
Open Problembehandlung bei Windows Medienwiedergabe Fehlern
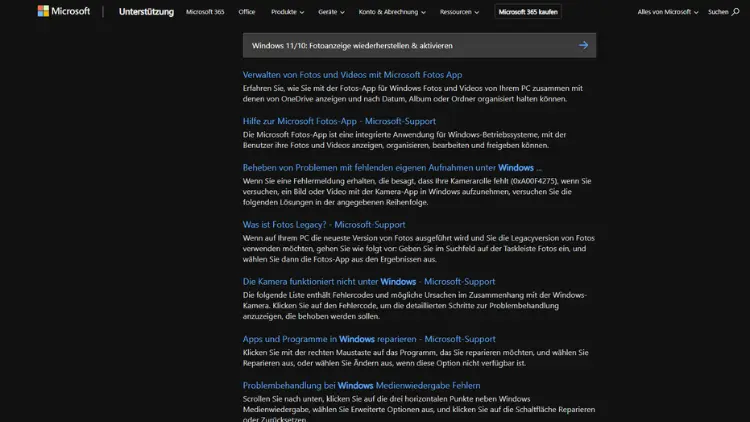[x=361, y=385]
